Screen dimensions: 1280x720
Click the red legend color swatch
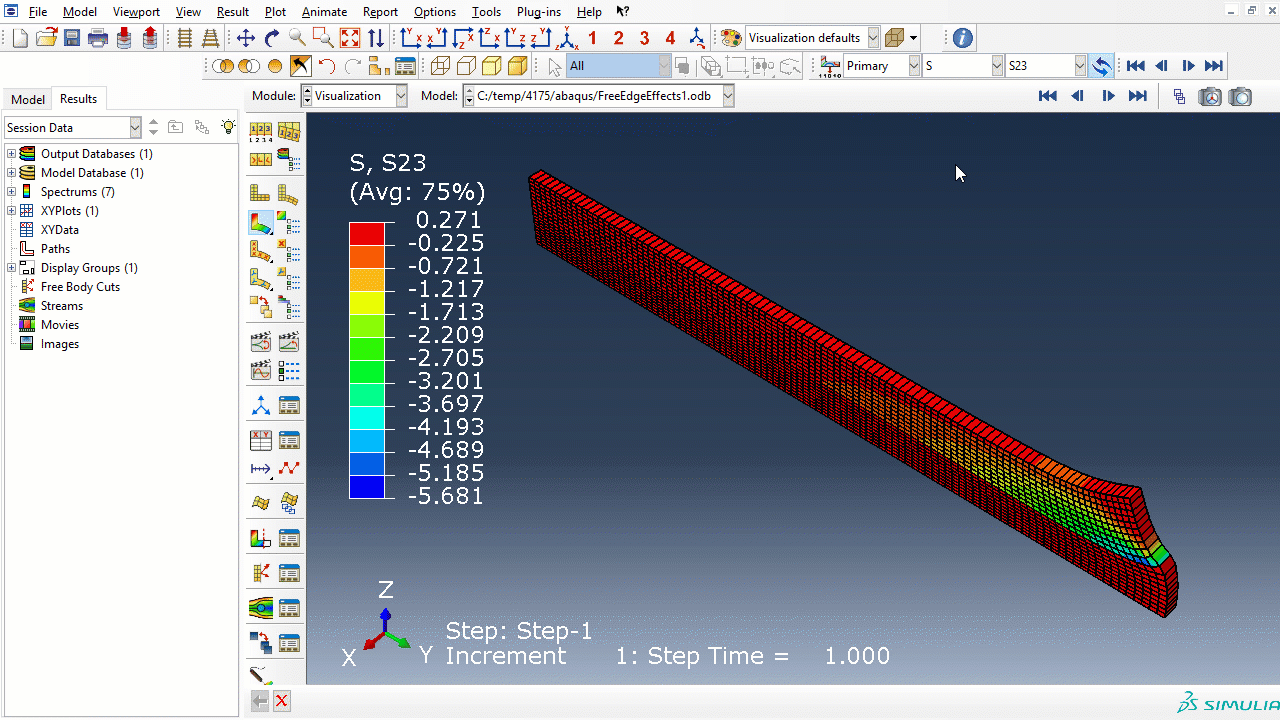366,233
